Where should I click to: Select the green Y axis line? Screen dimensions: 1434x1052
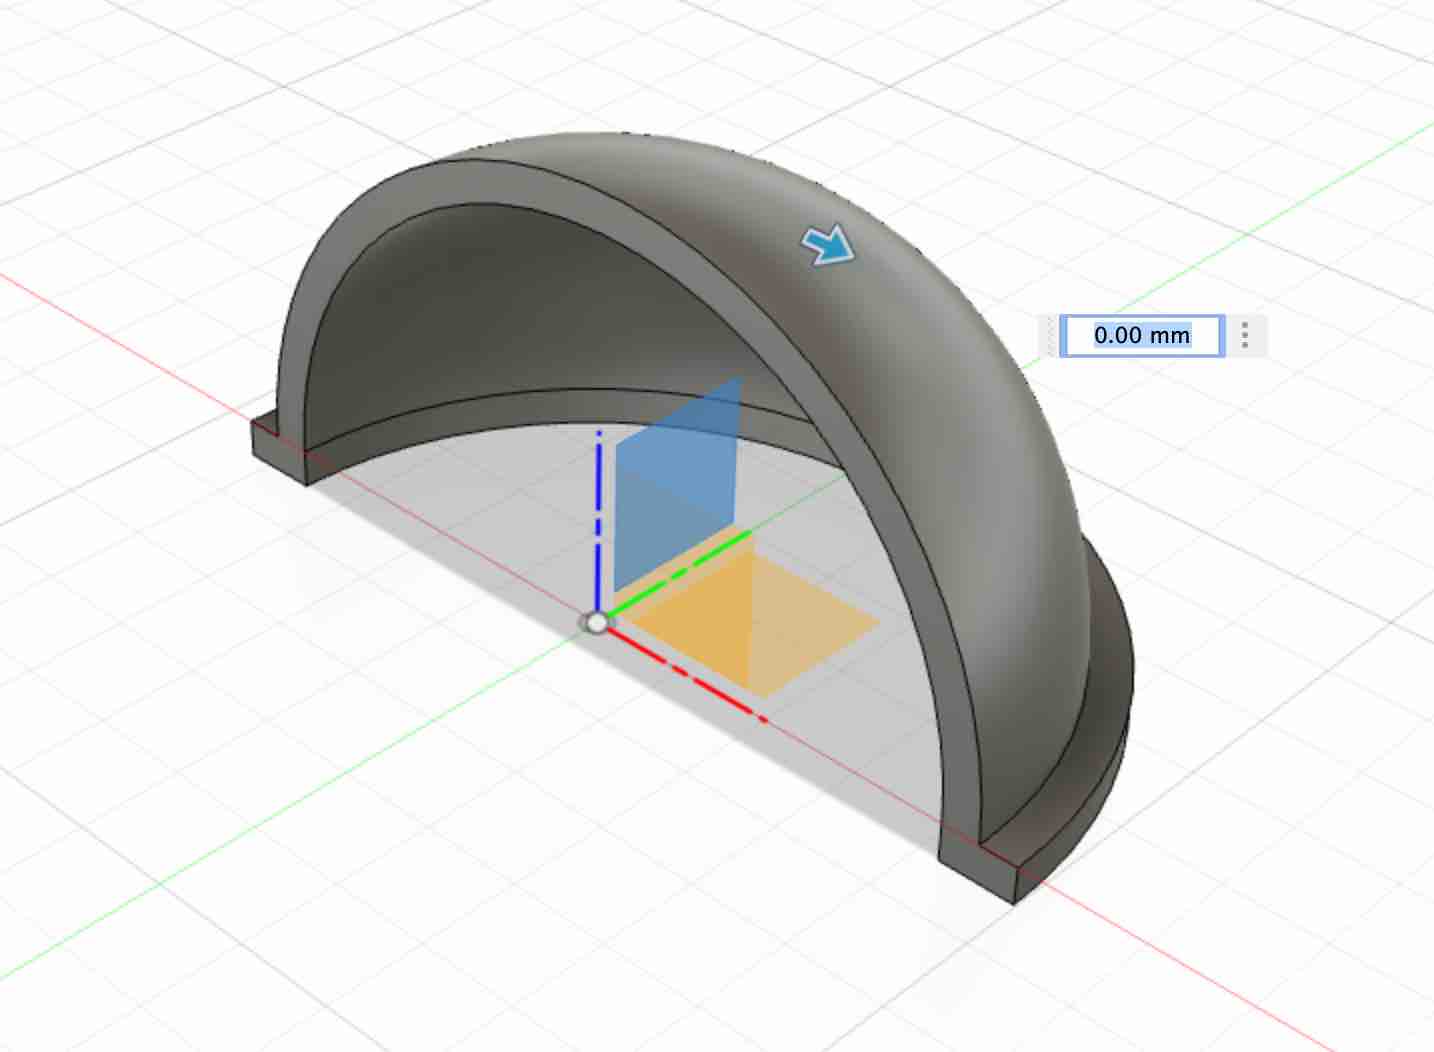[x=680, y=573]
